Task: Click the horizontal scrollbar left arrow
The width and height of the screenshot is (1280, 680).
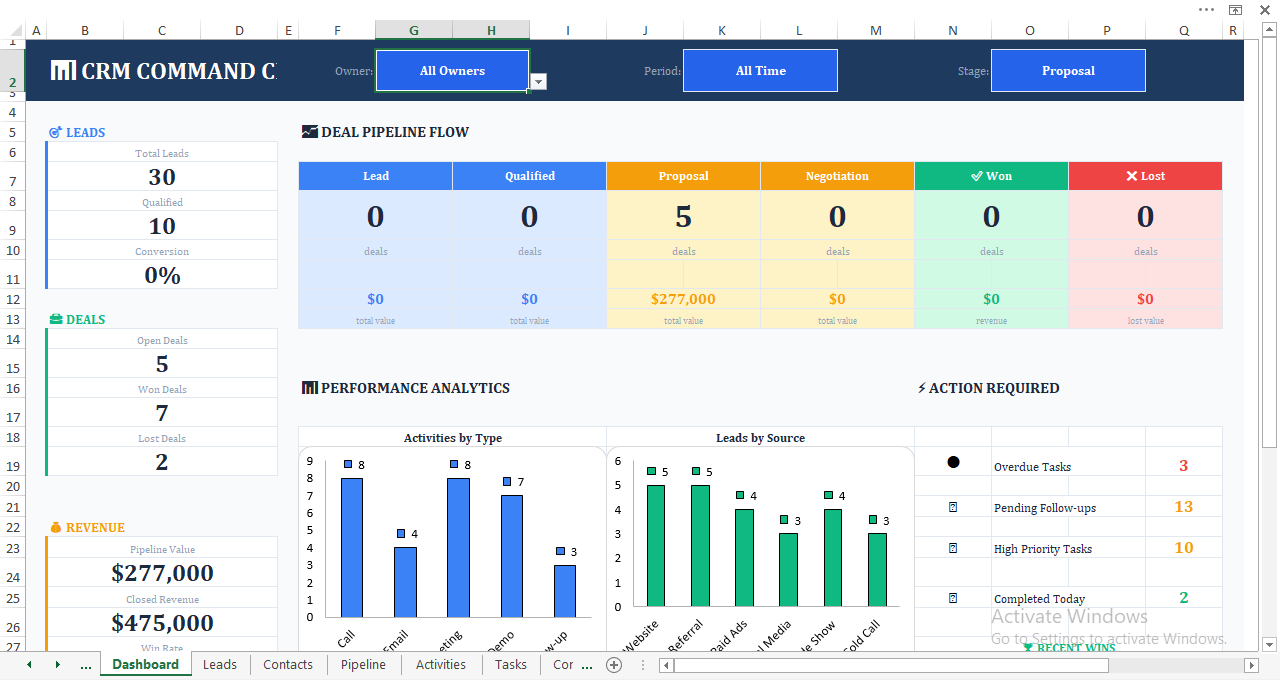Action: (666, 665)
